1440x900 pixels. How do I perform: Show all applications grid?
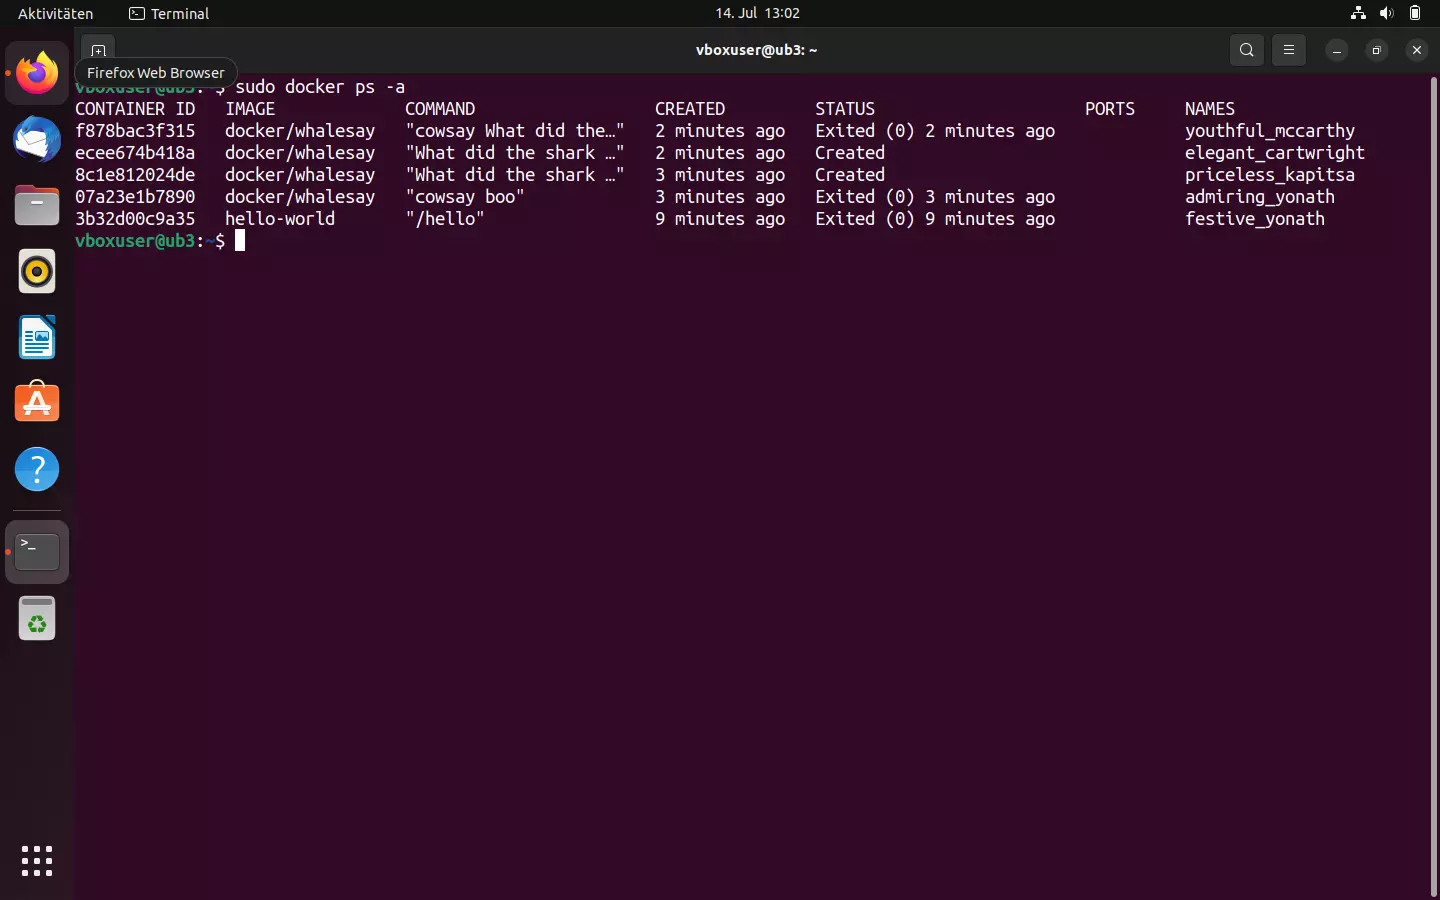(x=37, y=860)
